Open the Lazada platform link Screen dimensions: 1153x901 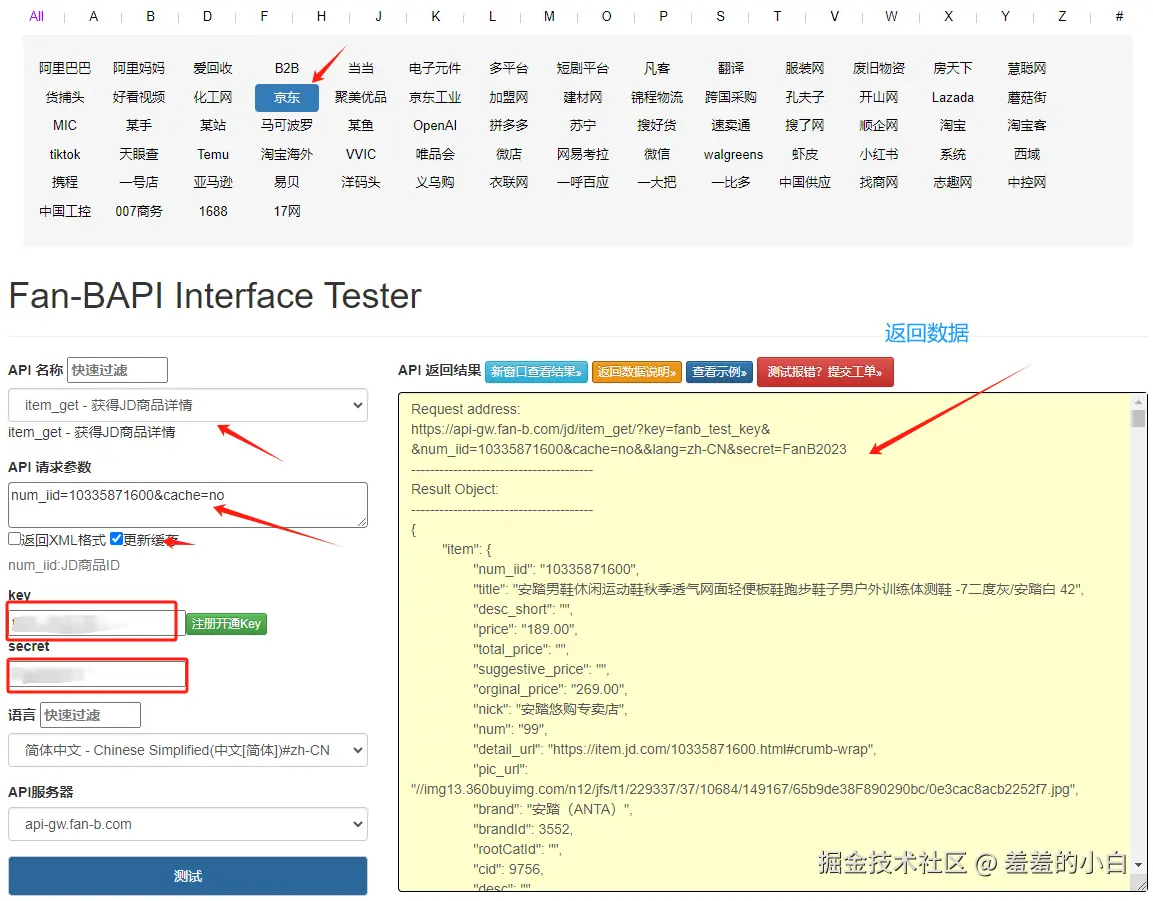952,97
